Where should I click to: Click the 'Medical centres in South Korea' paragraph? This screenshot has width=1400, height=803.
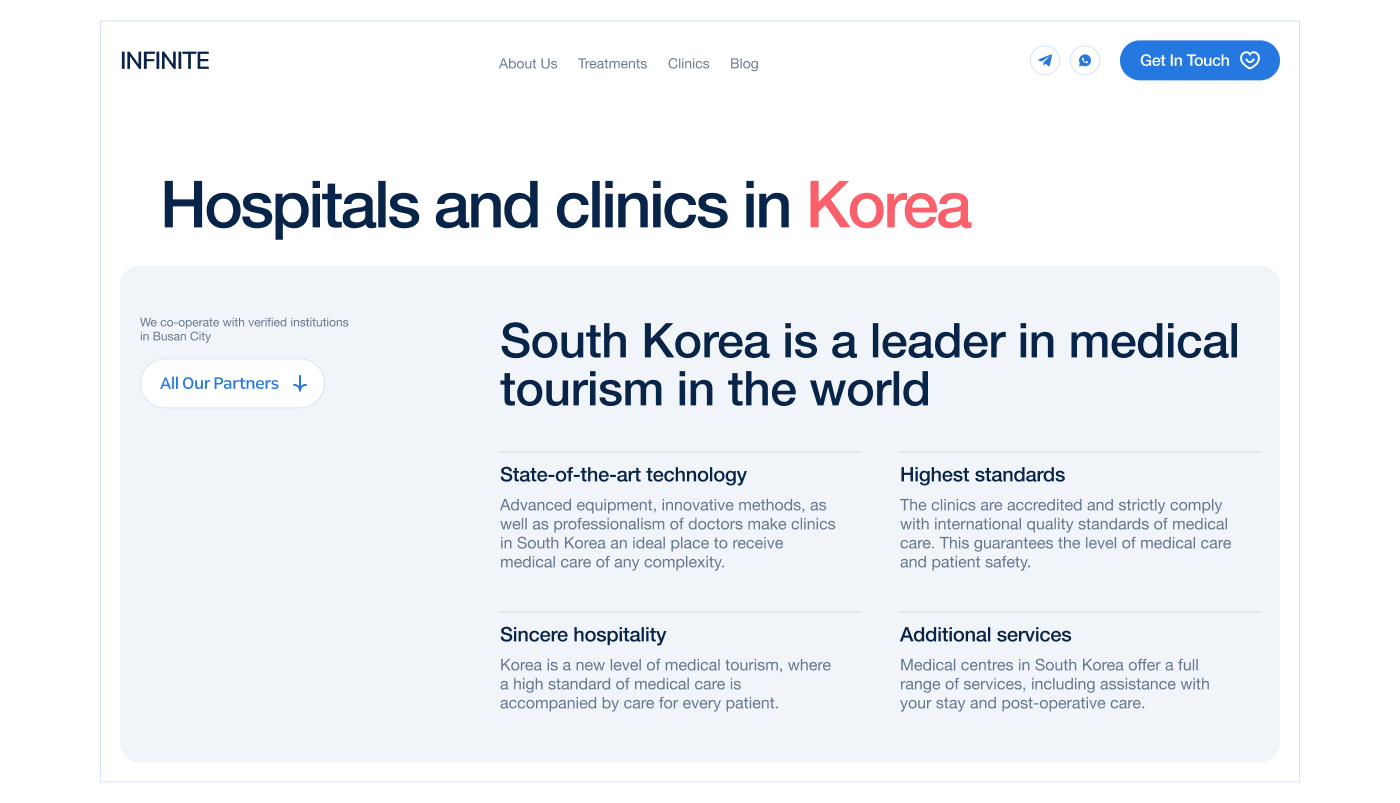(1055, 684)
